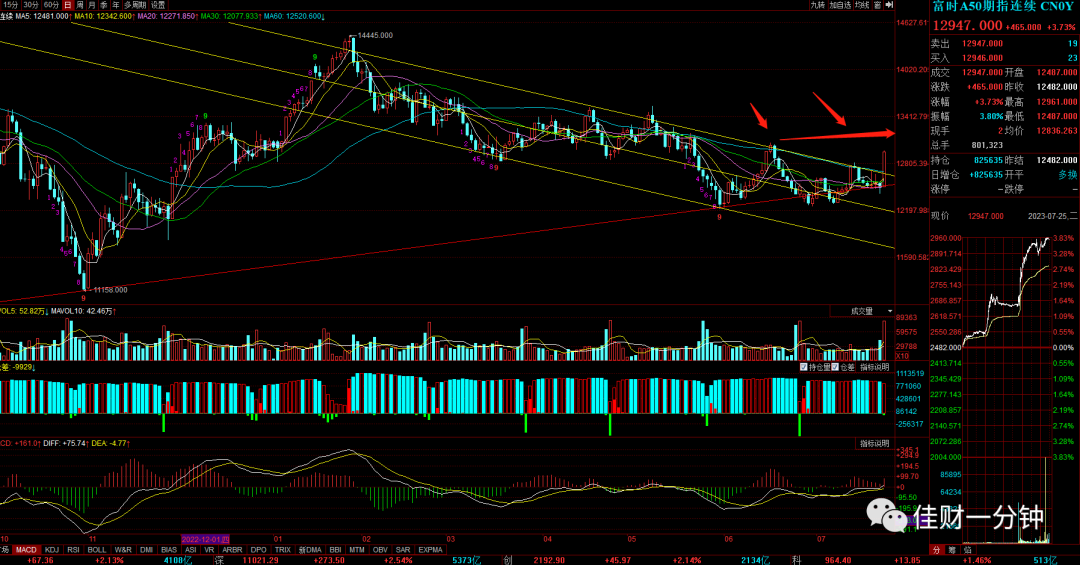The height and width of the screenshot is (565, 1080).
Task: Select the ASI indicator tab
Action: tap(191, 550)
